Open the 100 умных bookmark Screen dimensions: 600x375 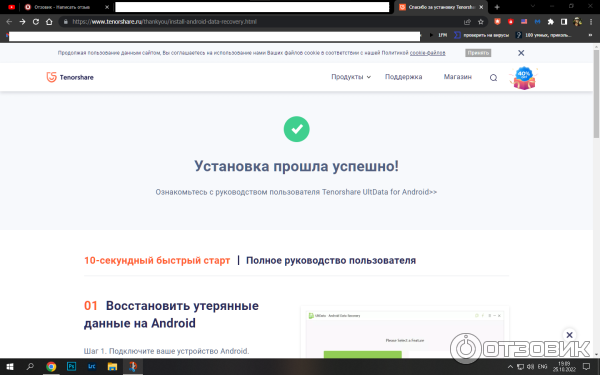point(543,35)
